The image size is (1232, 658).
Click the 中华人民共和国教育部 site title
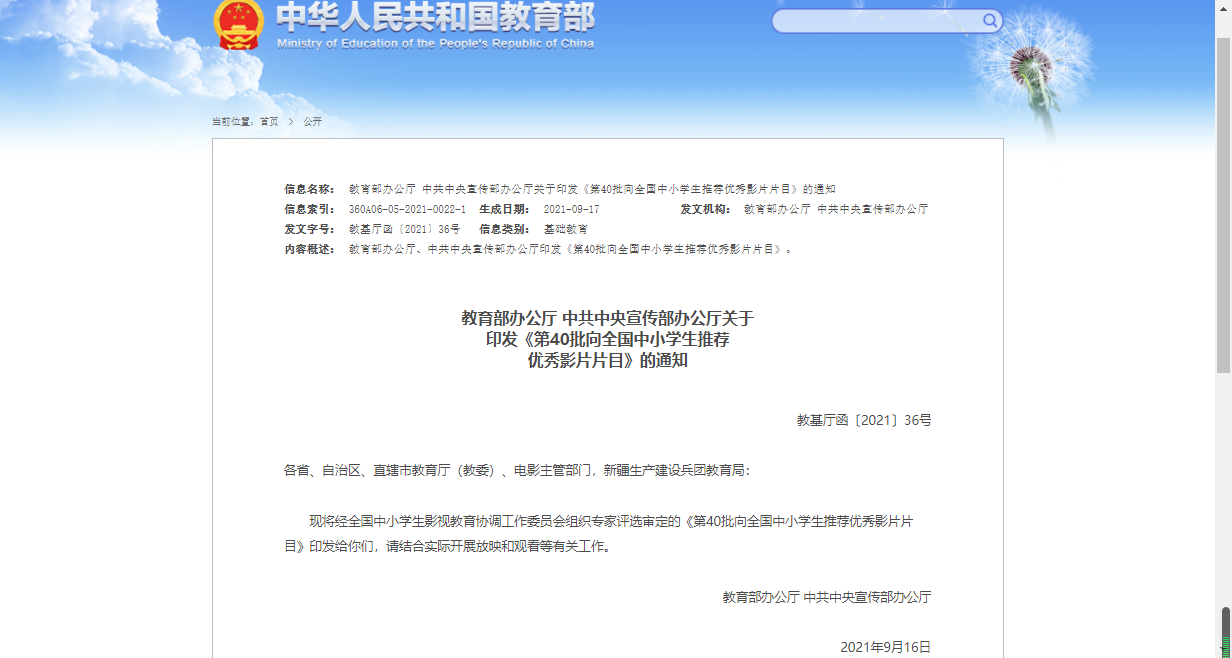tap(435, 17)
